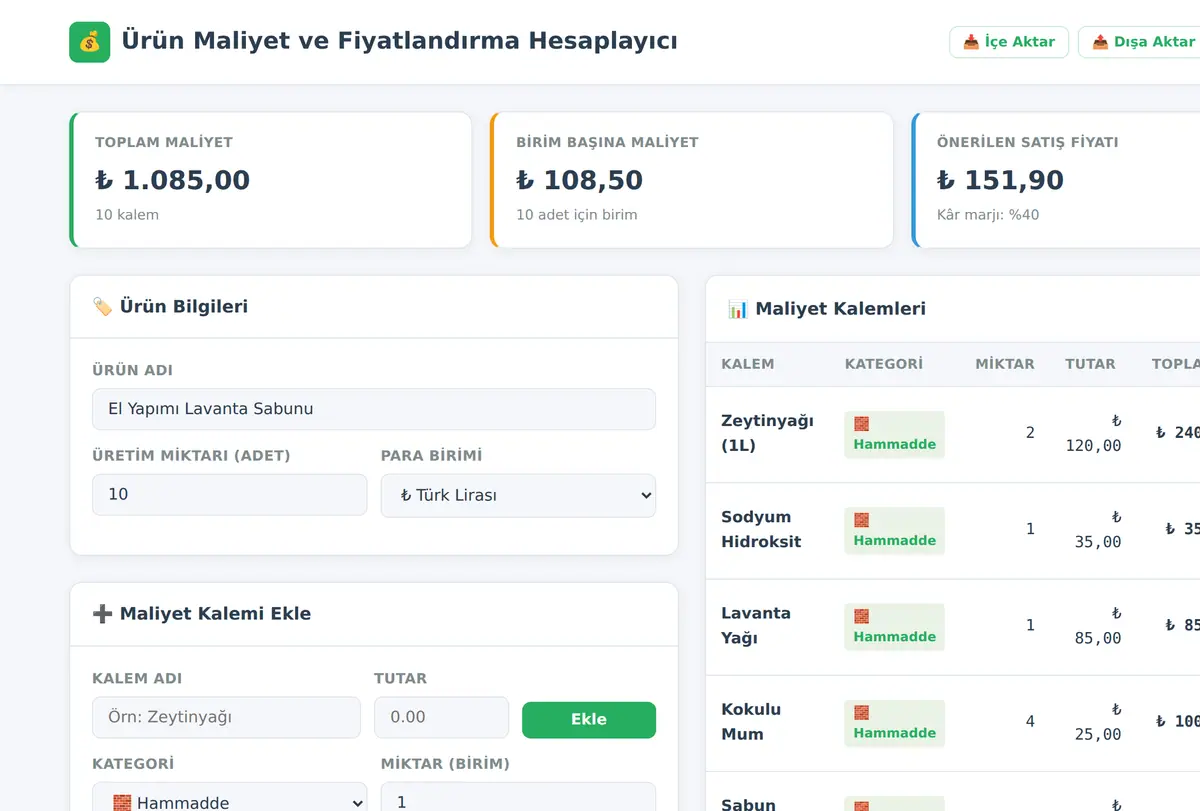Click the plus icon beside Maliyet Kalemi Ekle

[x=102, y=614]
